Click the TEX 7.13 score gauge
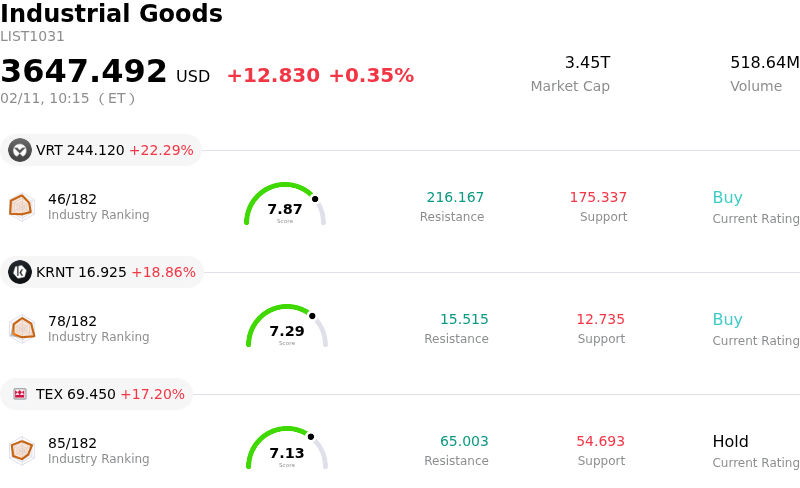The height and width of the screenshot is (488, 800). 287,449
